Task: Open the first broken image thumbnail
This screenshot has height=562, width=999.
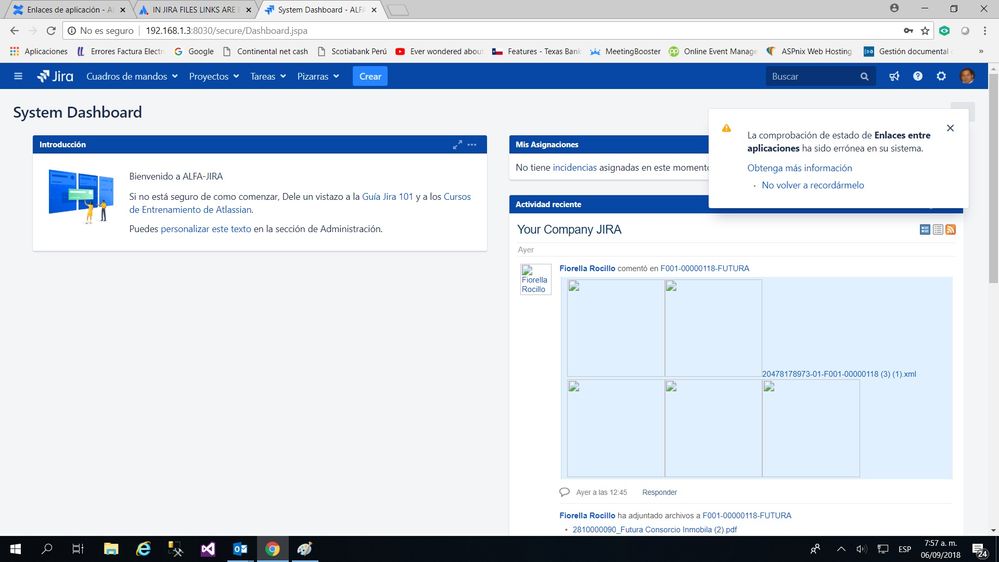Action: [615, 328]
